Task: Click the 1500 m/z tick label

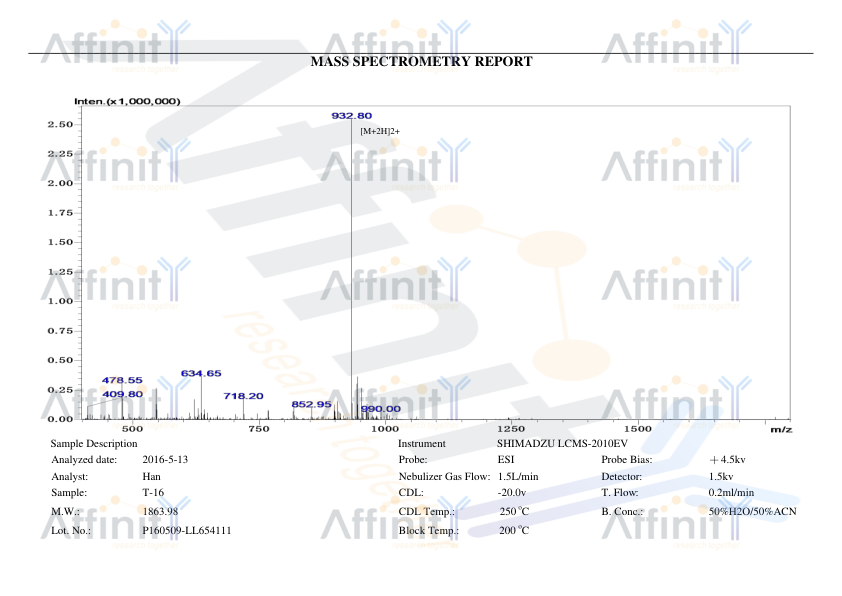Action: (638, 428)
